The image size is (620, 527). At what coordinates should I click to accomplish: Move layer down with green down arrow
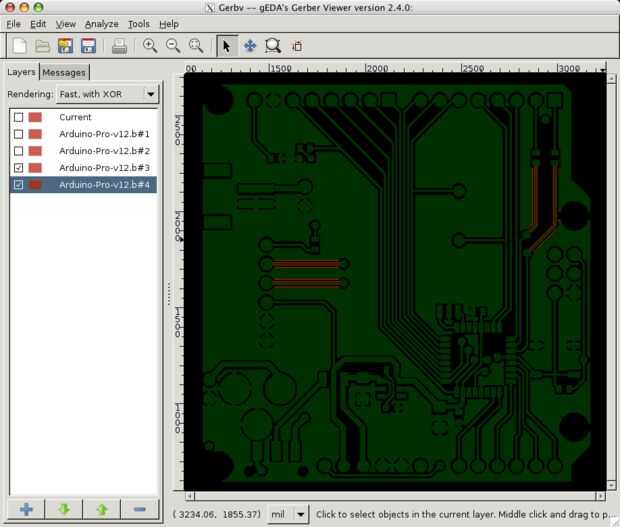coord(64,509)
